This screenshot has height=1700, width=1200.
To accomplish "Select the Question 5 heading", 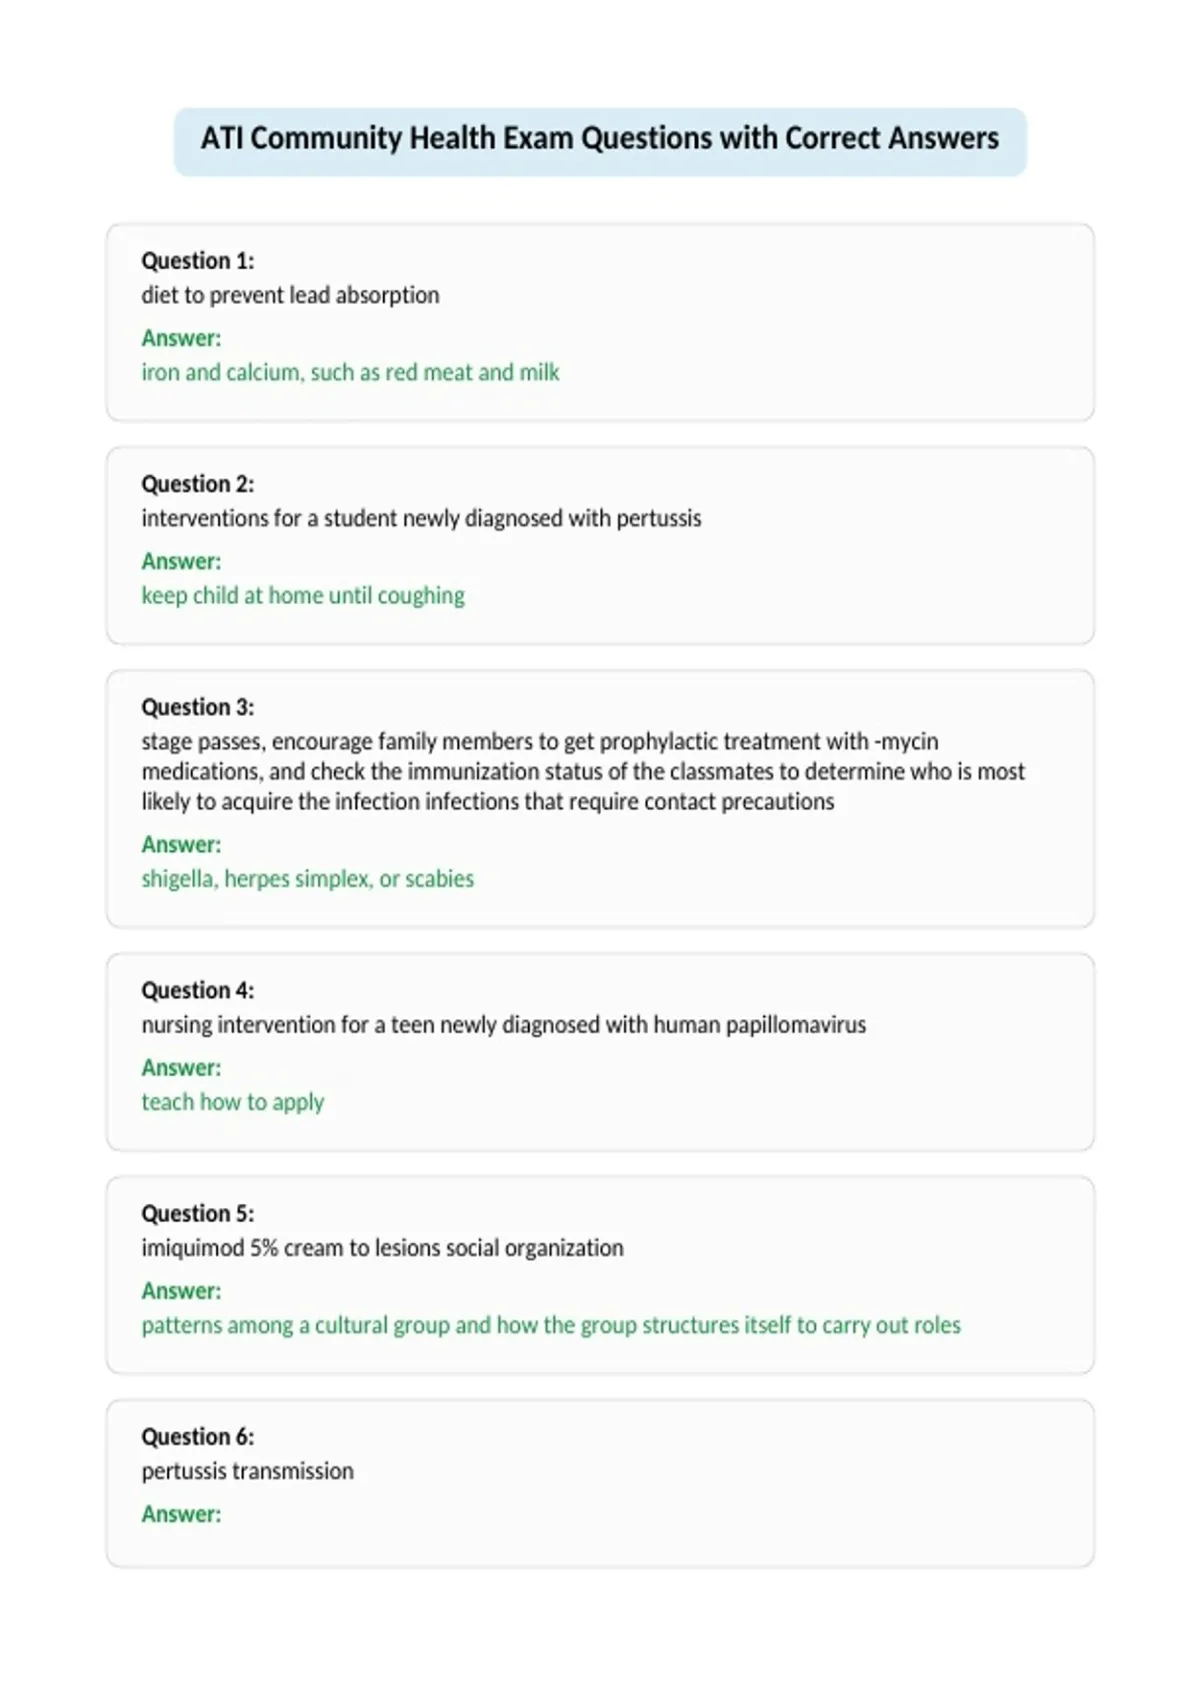I will pyautogui.click(x=198, y=1213).
